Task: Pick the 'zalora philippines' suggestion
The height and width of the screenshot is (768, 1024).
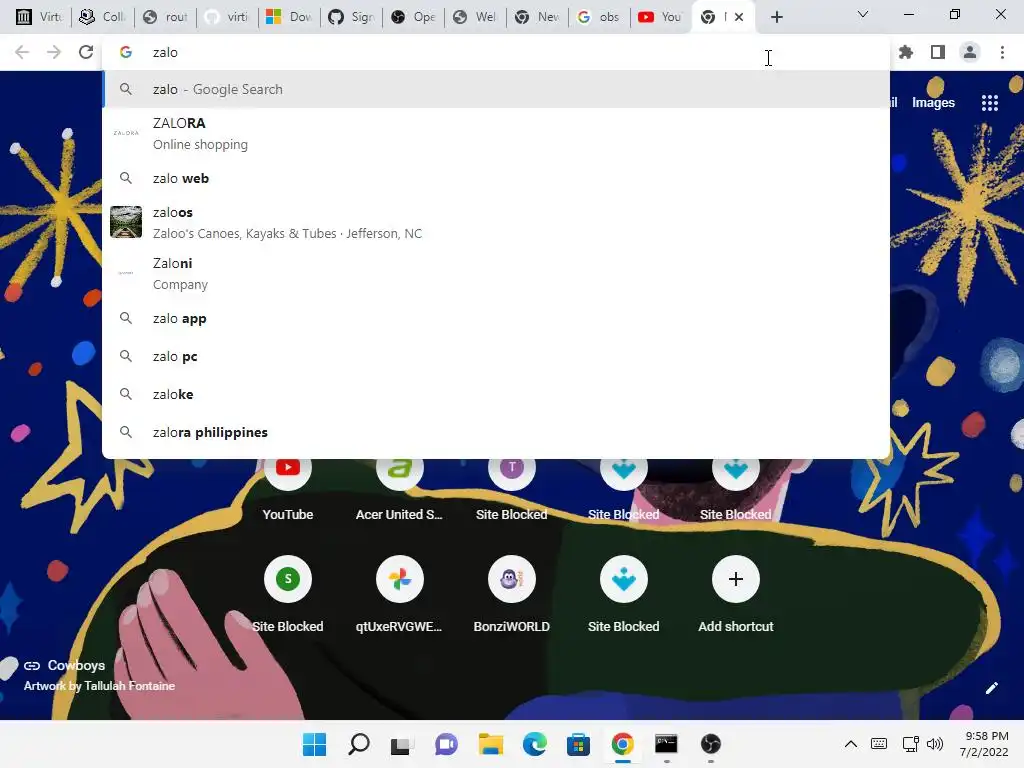Action: point(496,432)
